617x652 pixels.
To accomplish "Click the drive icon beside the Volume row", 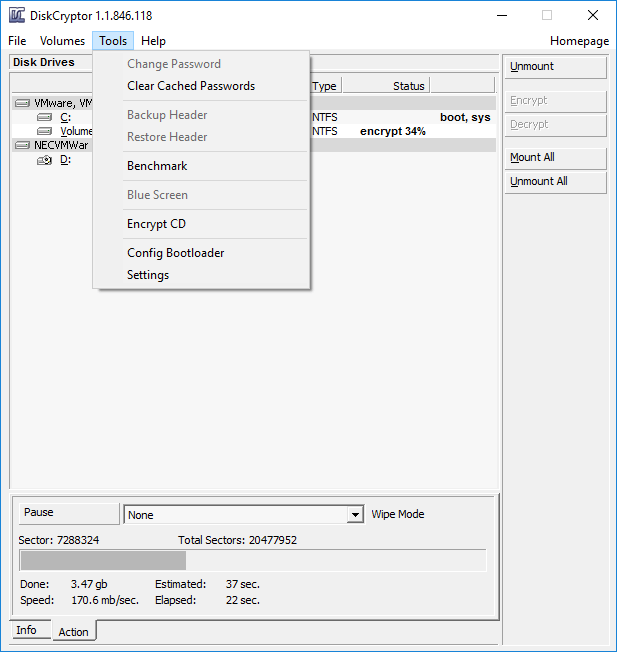I will point(44,131).
